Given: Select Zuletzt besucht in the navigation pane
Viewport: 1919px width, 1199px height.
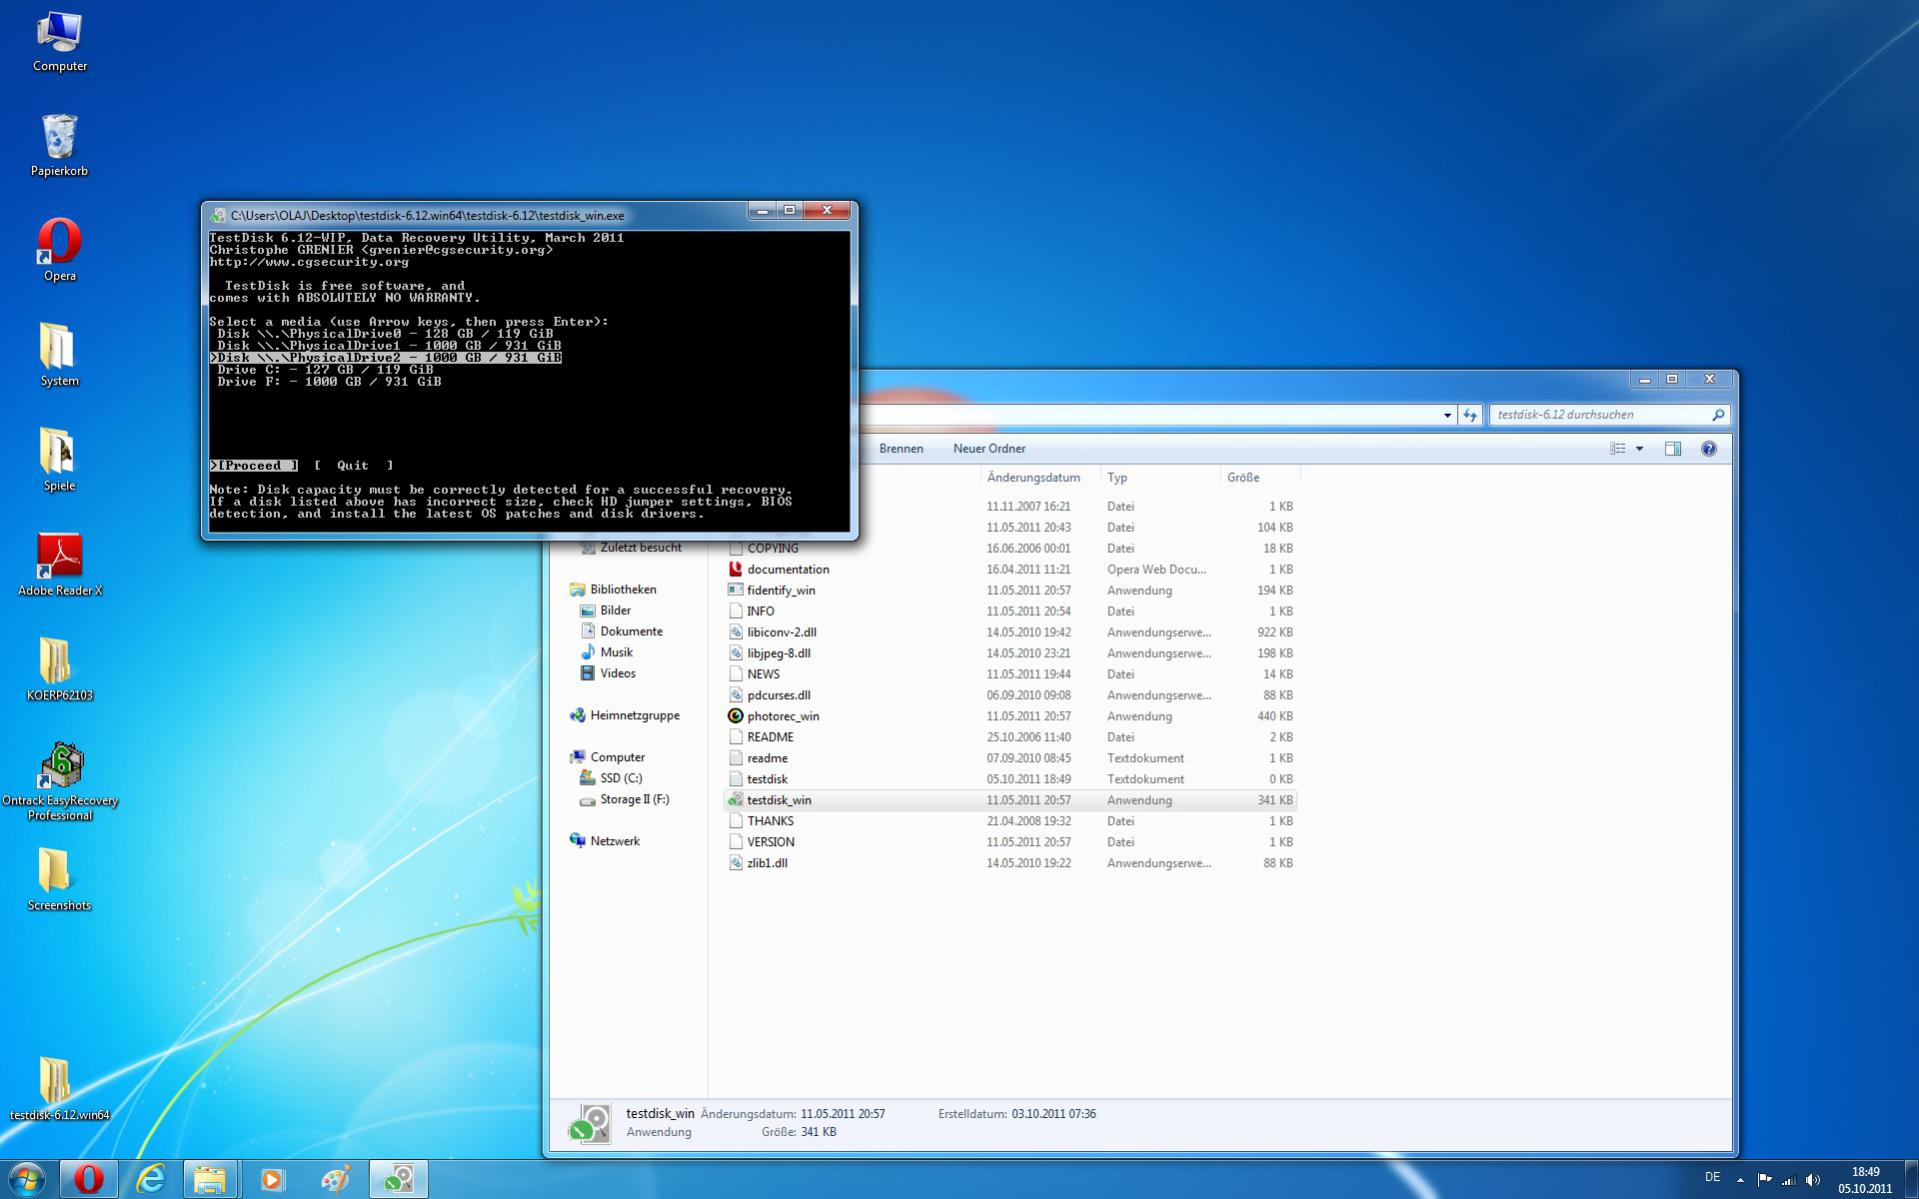Looking at the screenshot, I should tap(631, 548).
